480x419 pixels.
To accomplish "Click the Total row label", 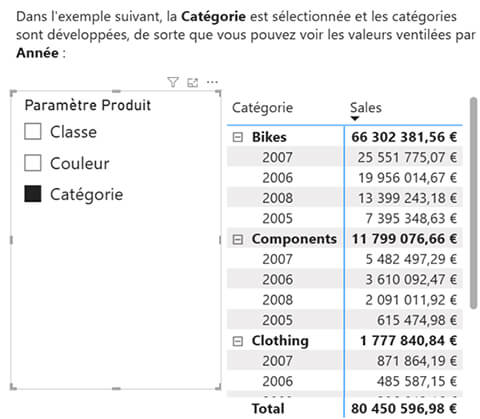I will coord(268,409).
